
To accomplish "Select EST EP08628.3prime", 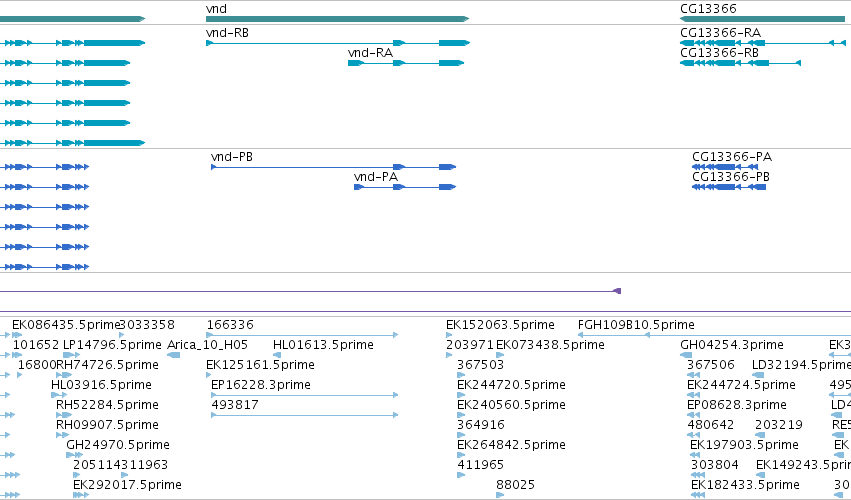I will pos(736,405).
